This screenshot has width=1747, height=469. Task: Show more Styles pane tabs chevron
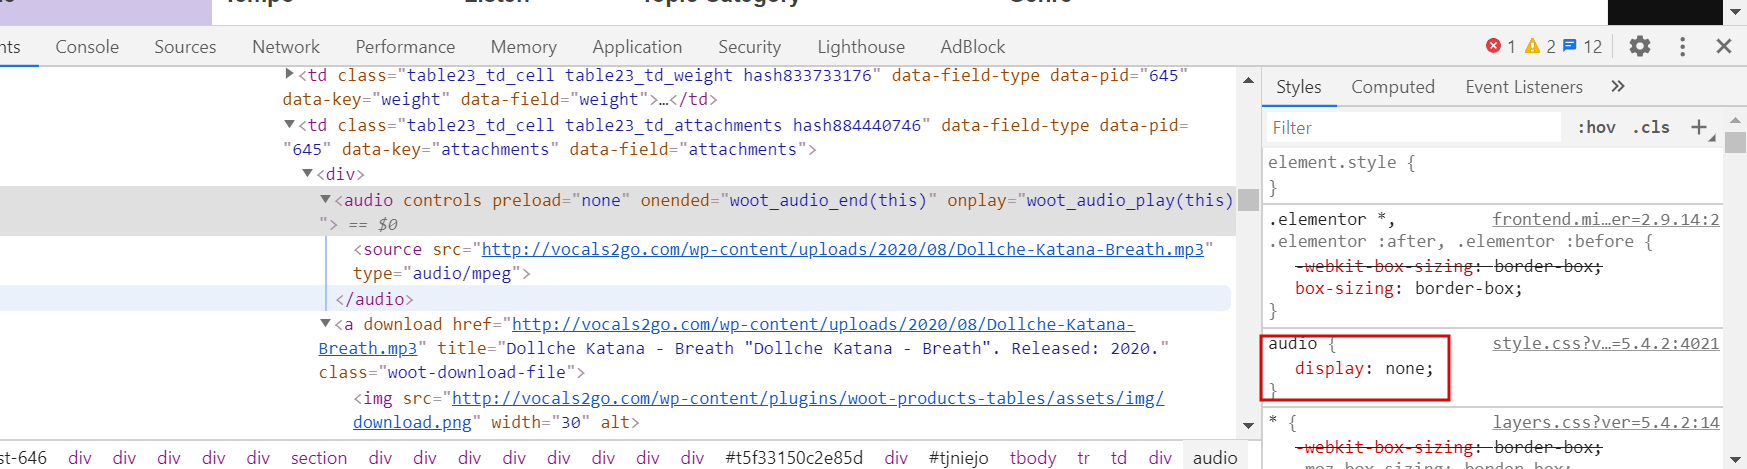tap(1618, 87)
